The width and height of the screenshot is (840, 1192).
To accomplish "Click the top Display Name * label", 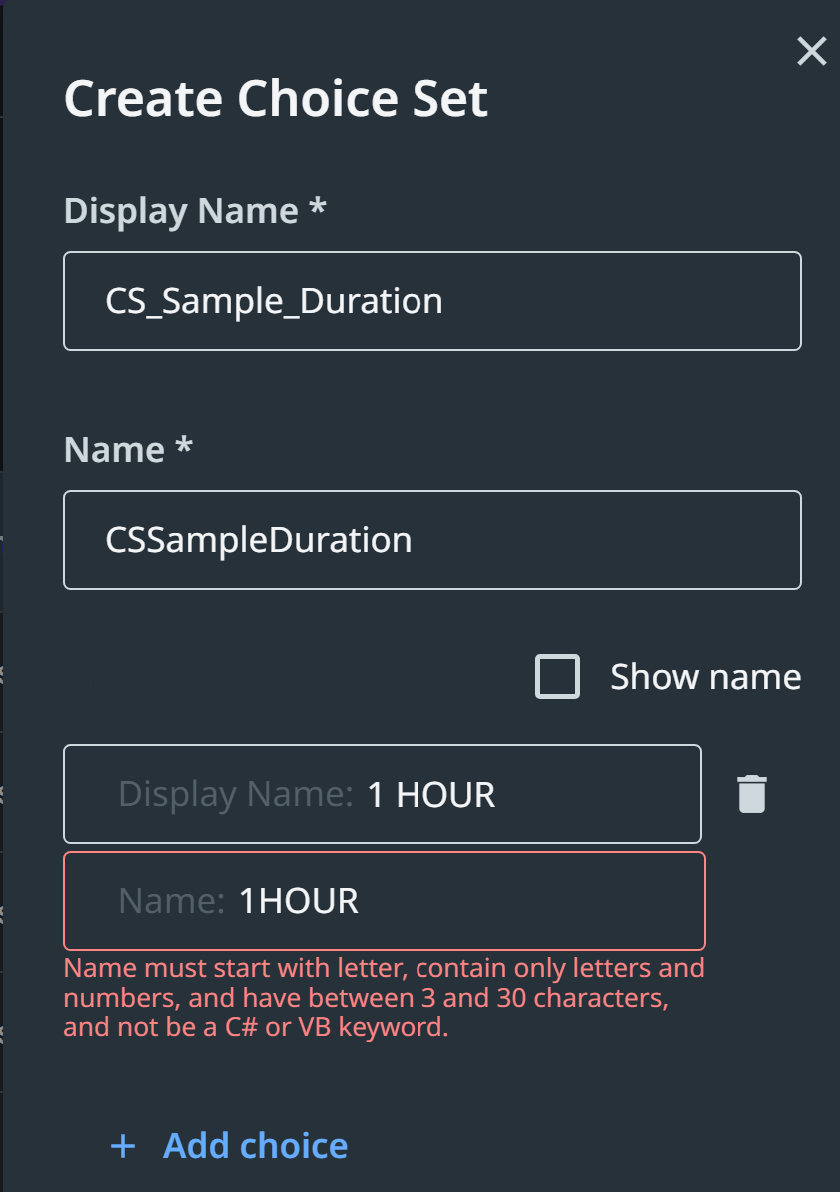I will click(195, 212).
